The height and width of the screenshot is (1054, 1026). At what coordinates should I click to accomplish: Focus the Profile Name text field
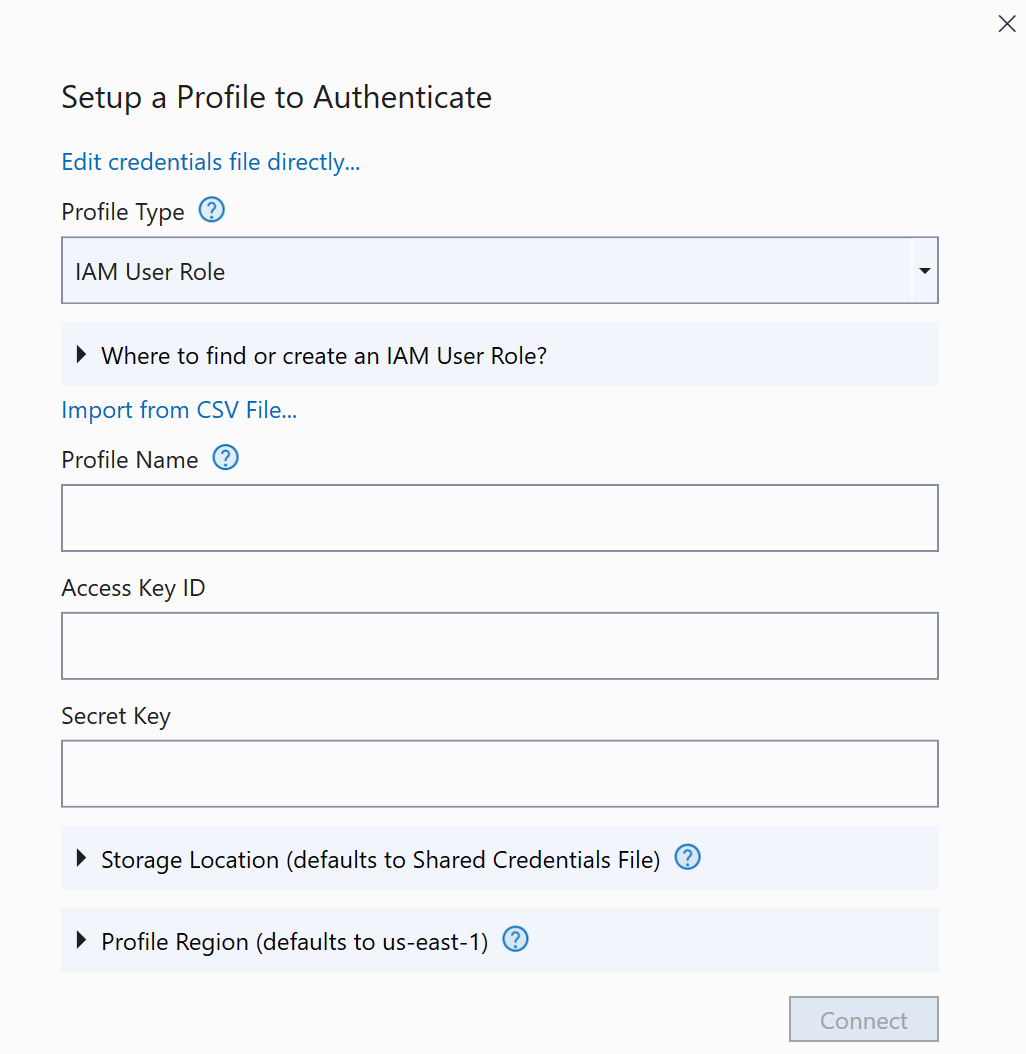499,518
